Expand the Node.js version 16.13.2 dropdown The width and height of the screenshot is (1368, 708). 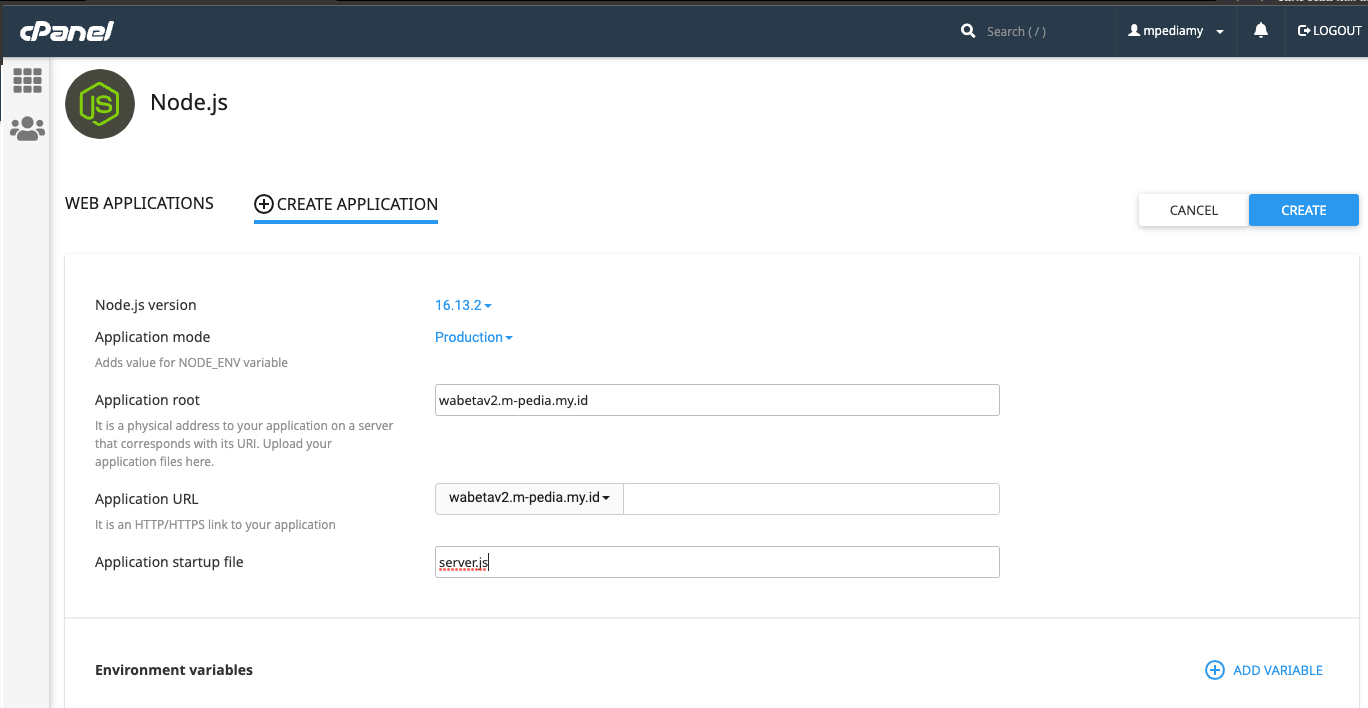(463, 305)
